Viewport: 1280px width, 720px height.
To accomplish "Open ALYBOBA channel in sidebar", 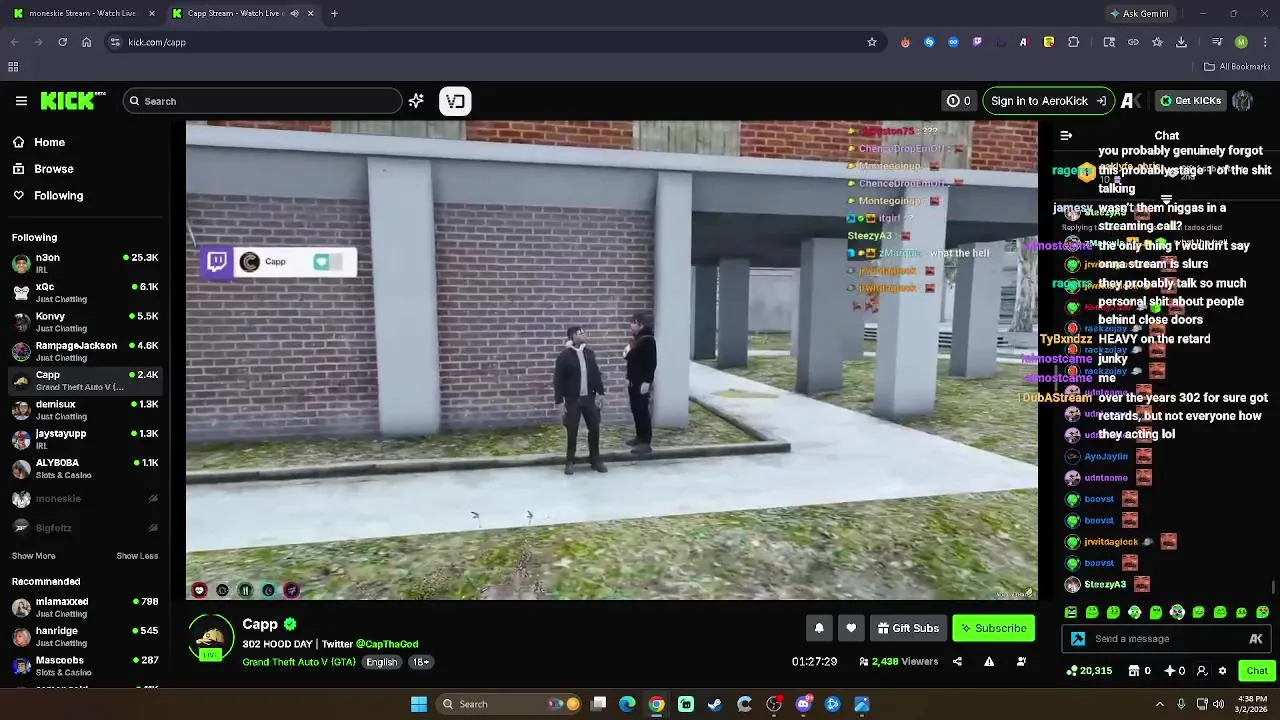I will click(x=85, y=469).
